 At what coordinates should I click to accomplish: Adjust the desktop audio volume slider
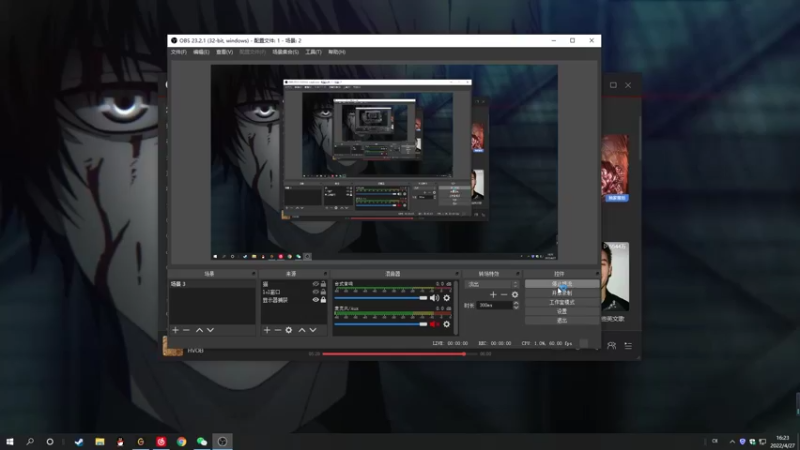381,298
